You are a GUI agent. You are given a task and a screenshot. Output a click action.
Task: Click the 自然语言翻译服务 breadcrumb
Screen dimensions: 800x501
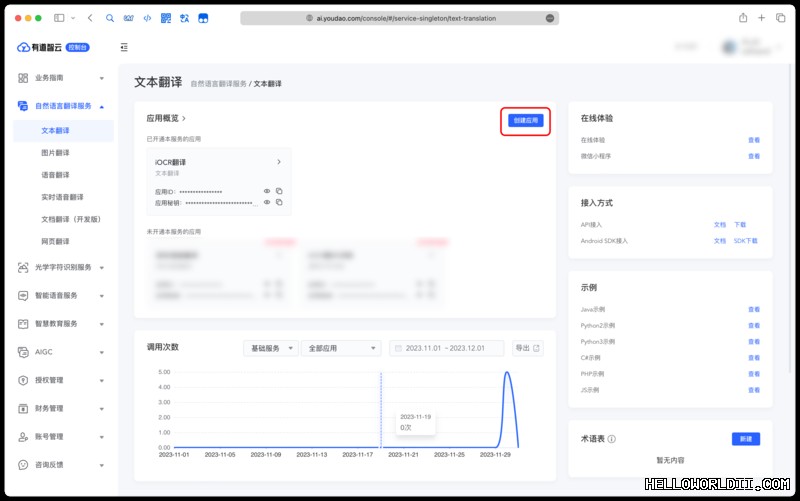coord(218,84)
